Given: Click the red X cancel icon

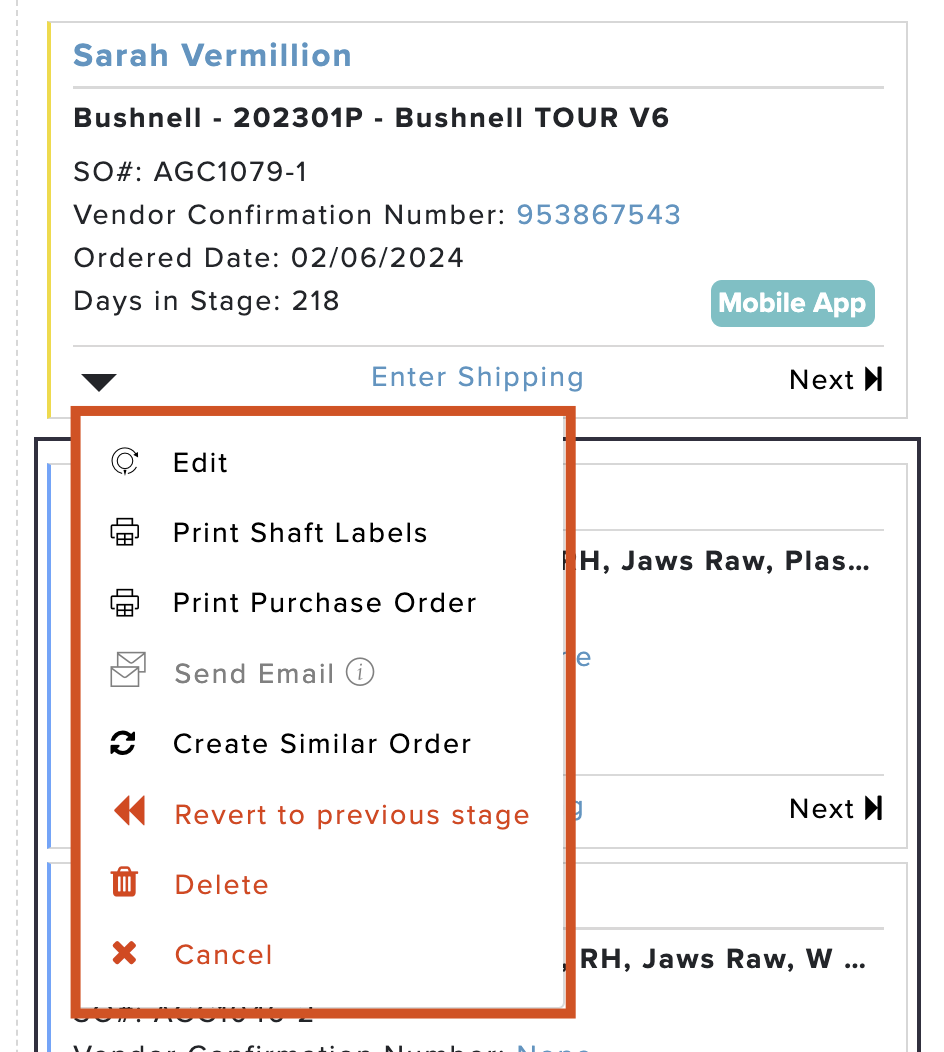Looking at the screenshot, I should [x=124, y=953].
